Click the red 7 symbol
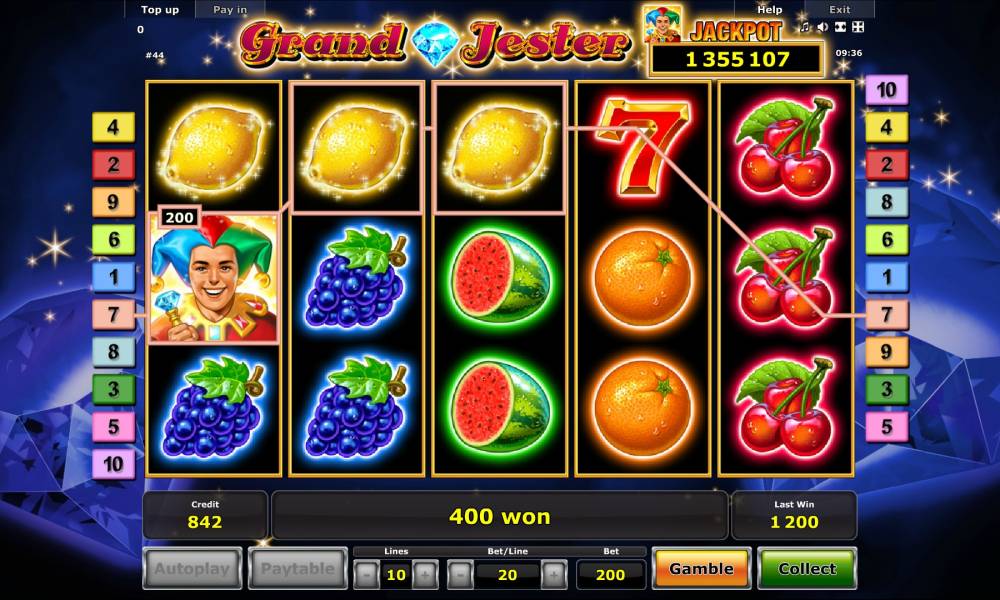This screenshot has height=600, width=1000. point(643,147)
